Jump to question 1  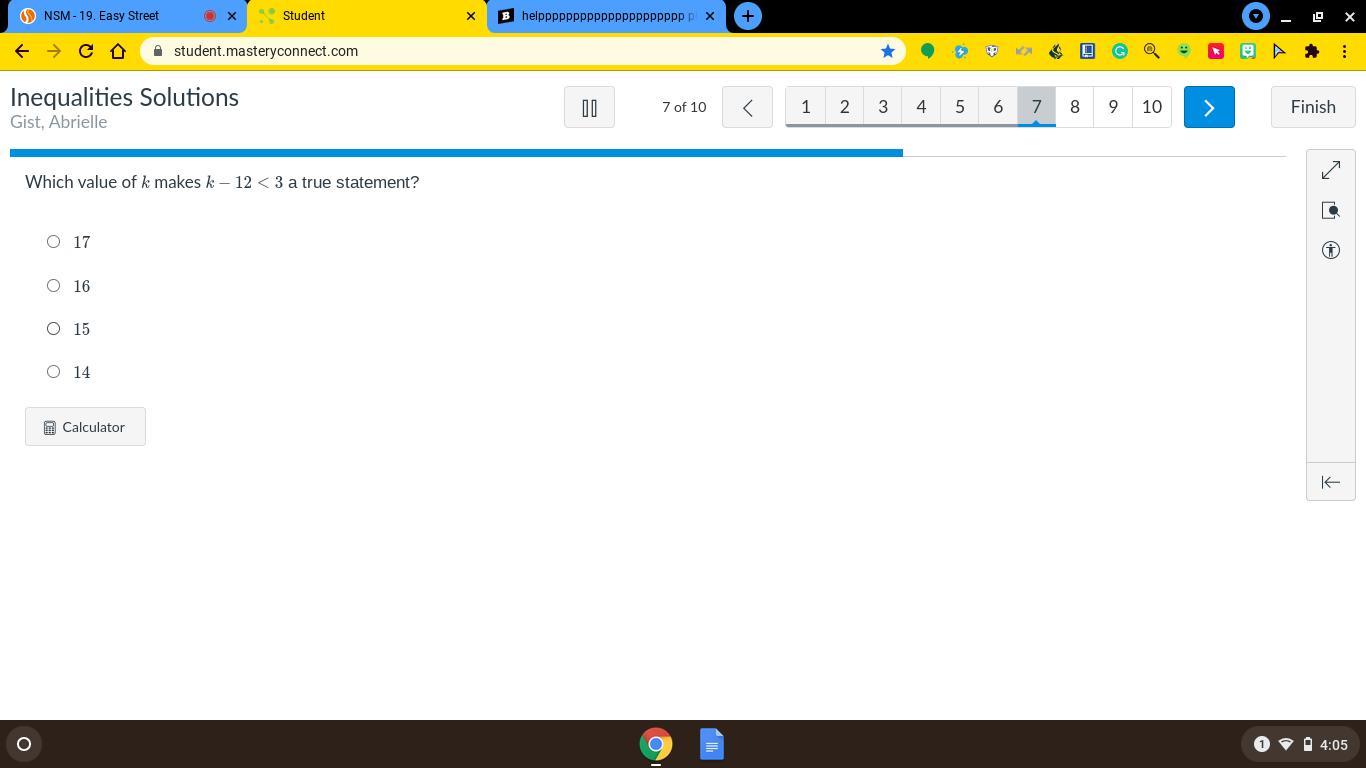tap(806, 107)
